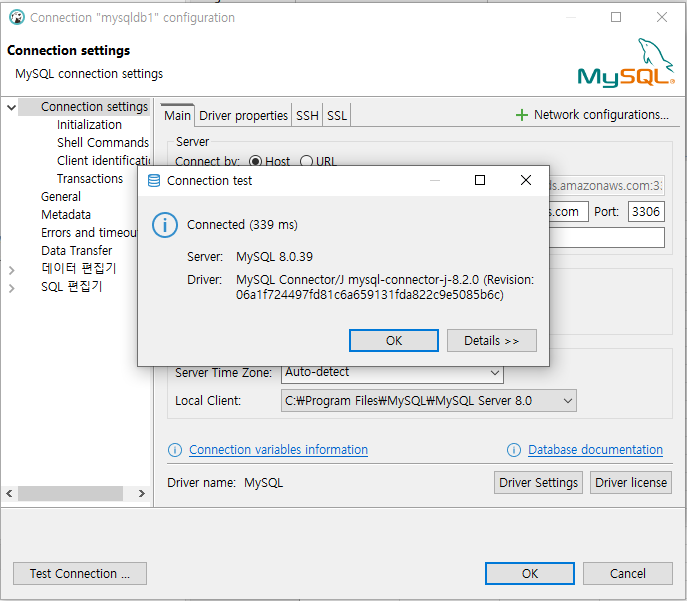Maximize the Connection test dialog

point(480,180)
